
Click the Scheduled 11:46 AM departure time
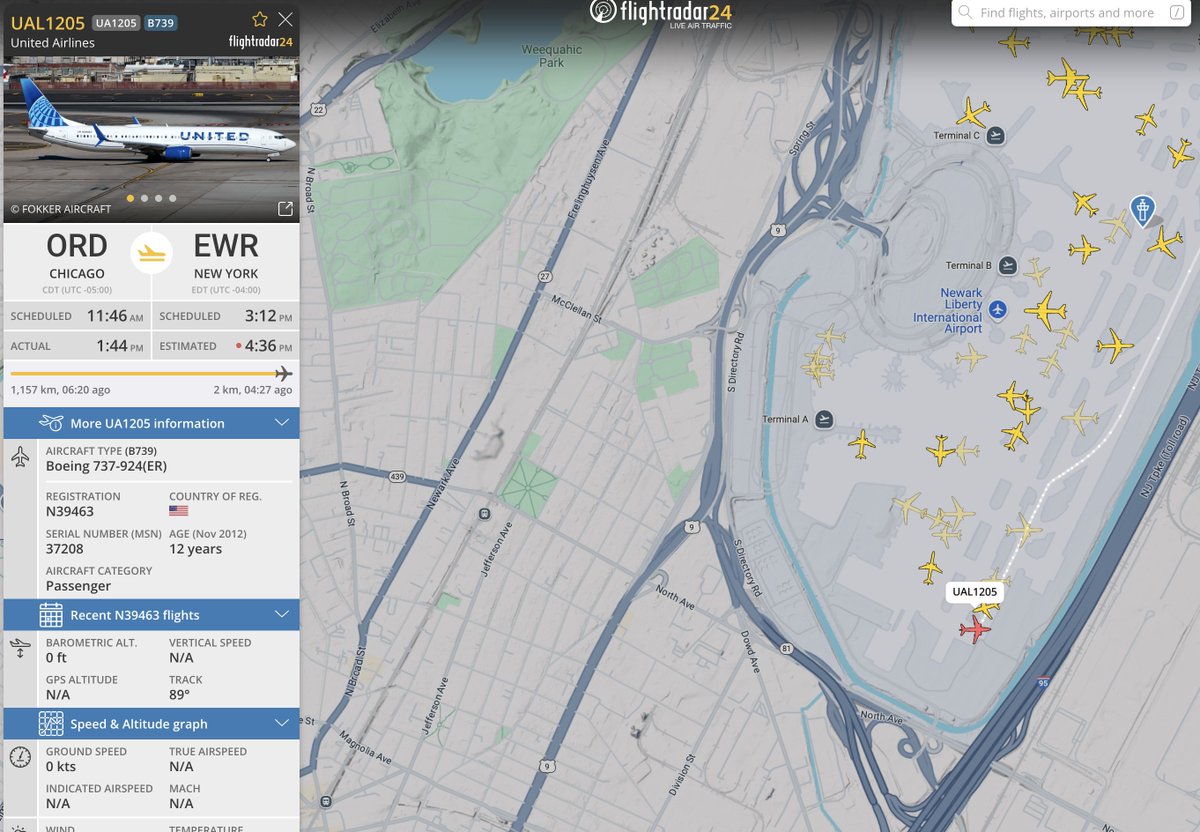coord(116,316)
